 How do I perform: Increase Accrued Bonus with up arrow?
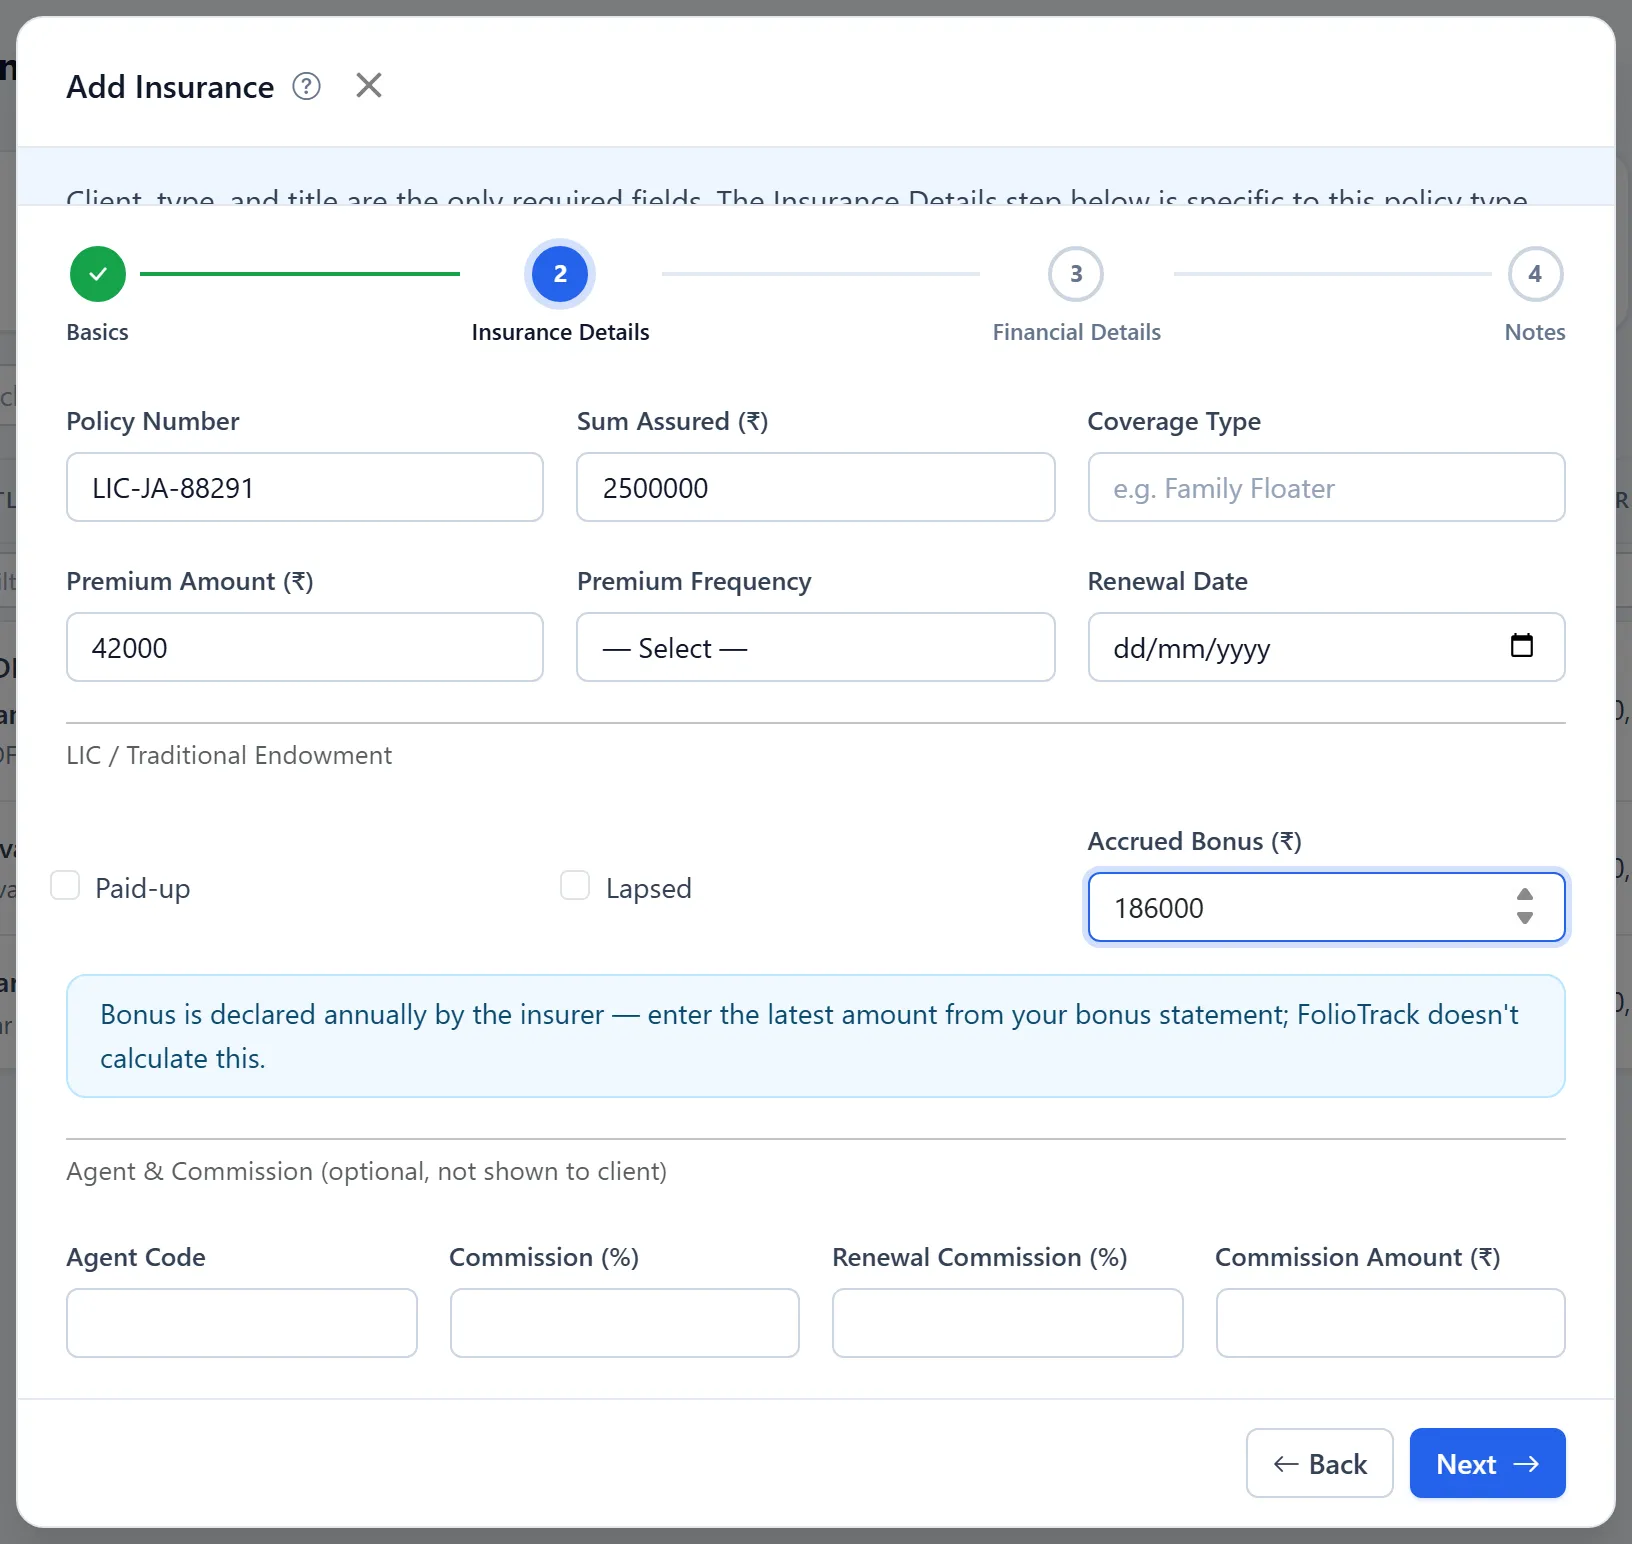1524,896
